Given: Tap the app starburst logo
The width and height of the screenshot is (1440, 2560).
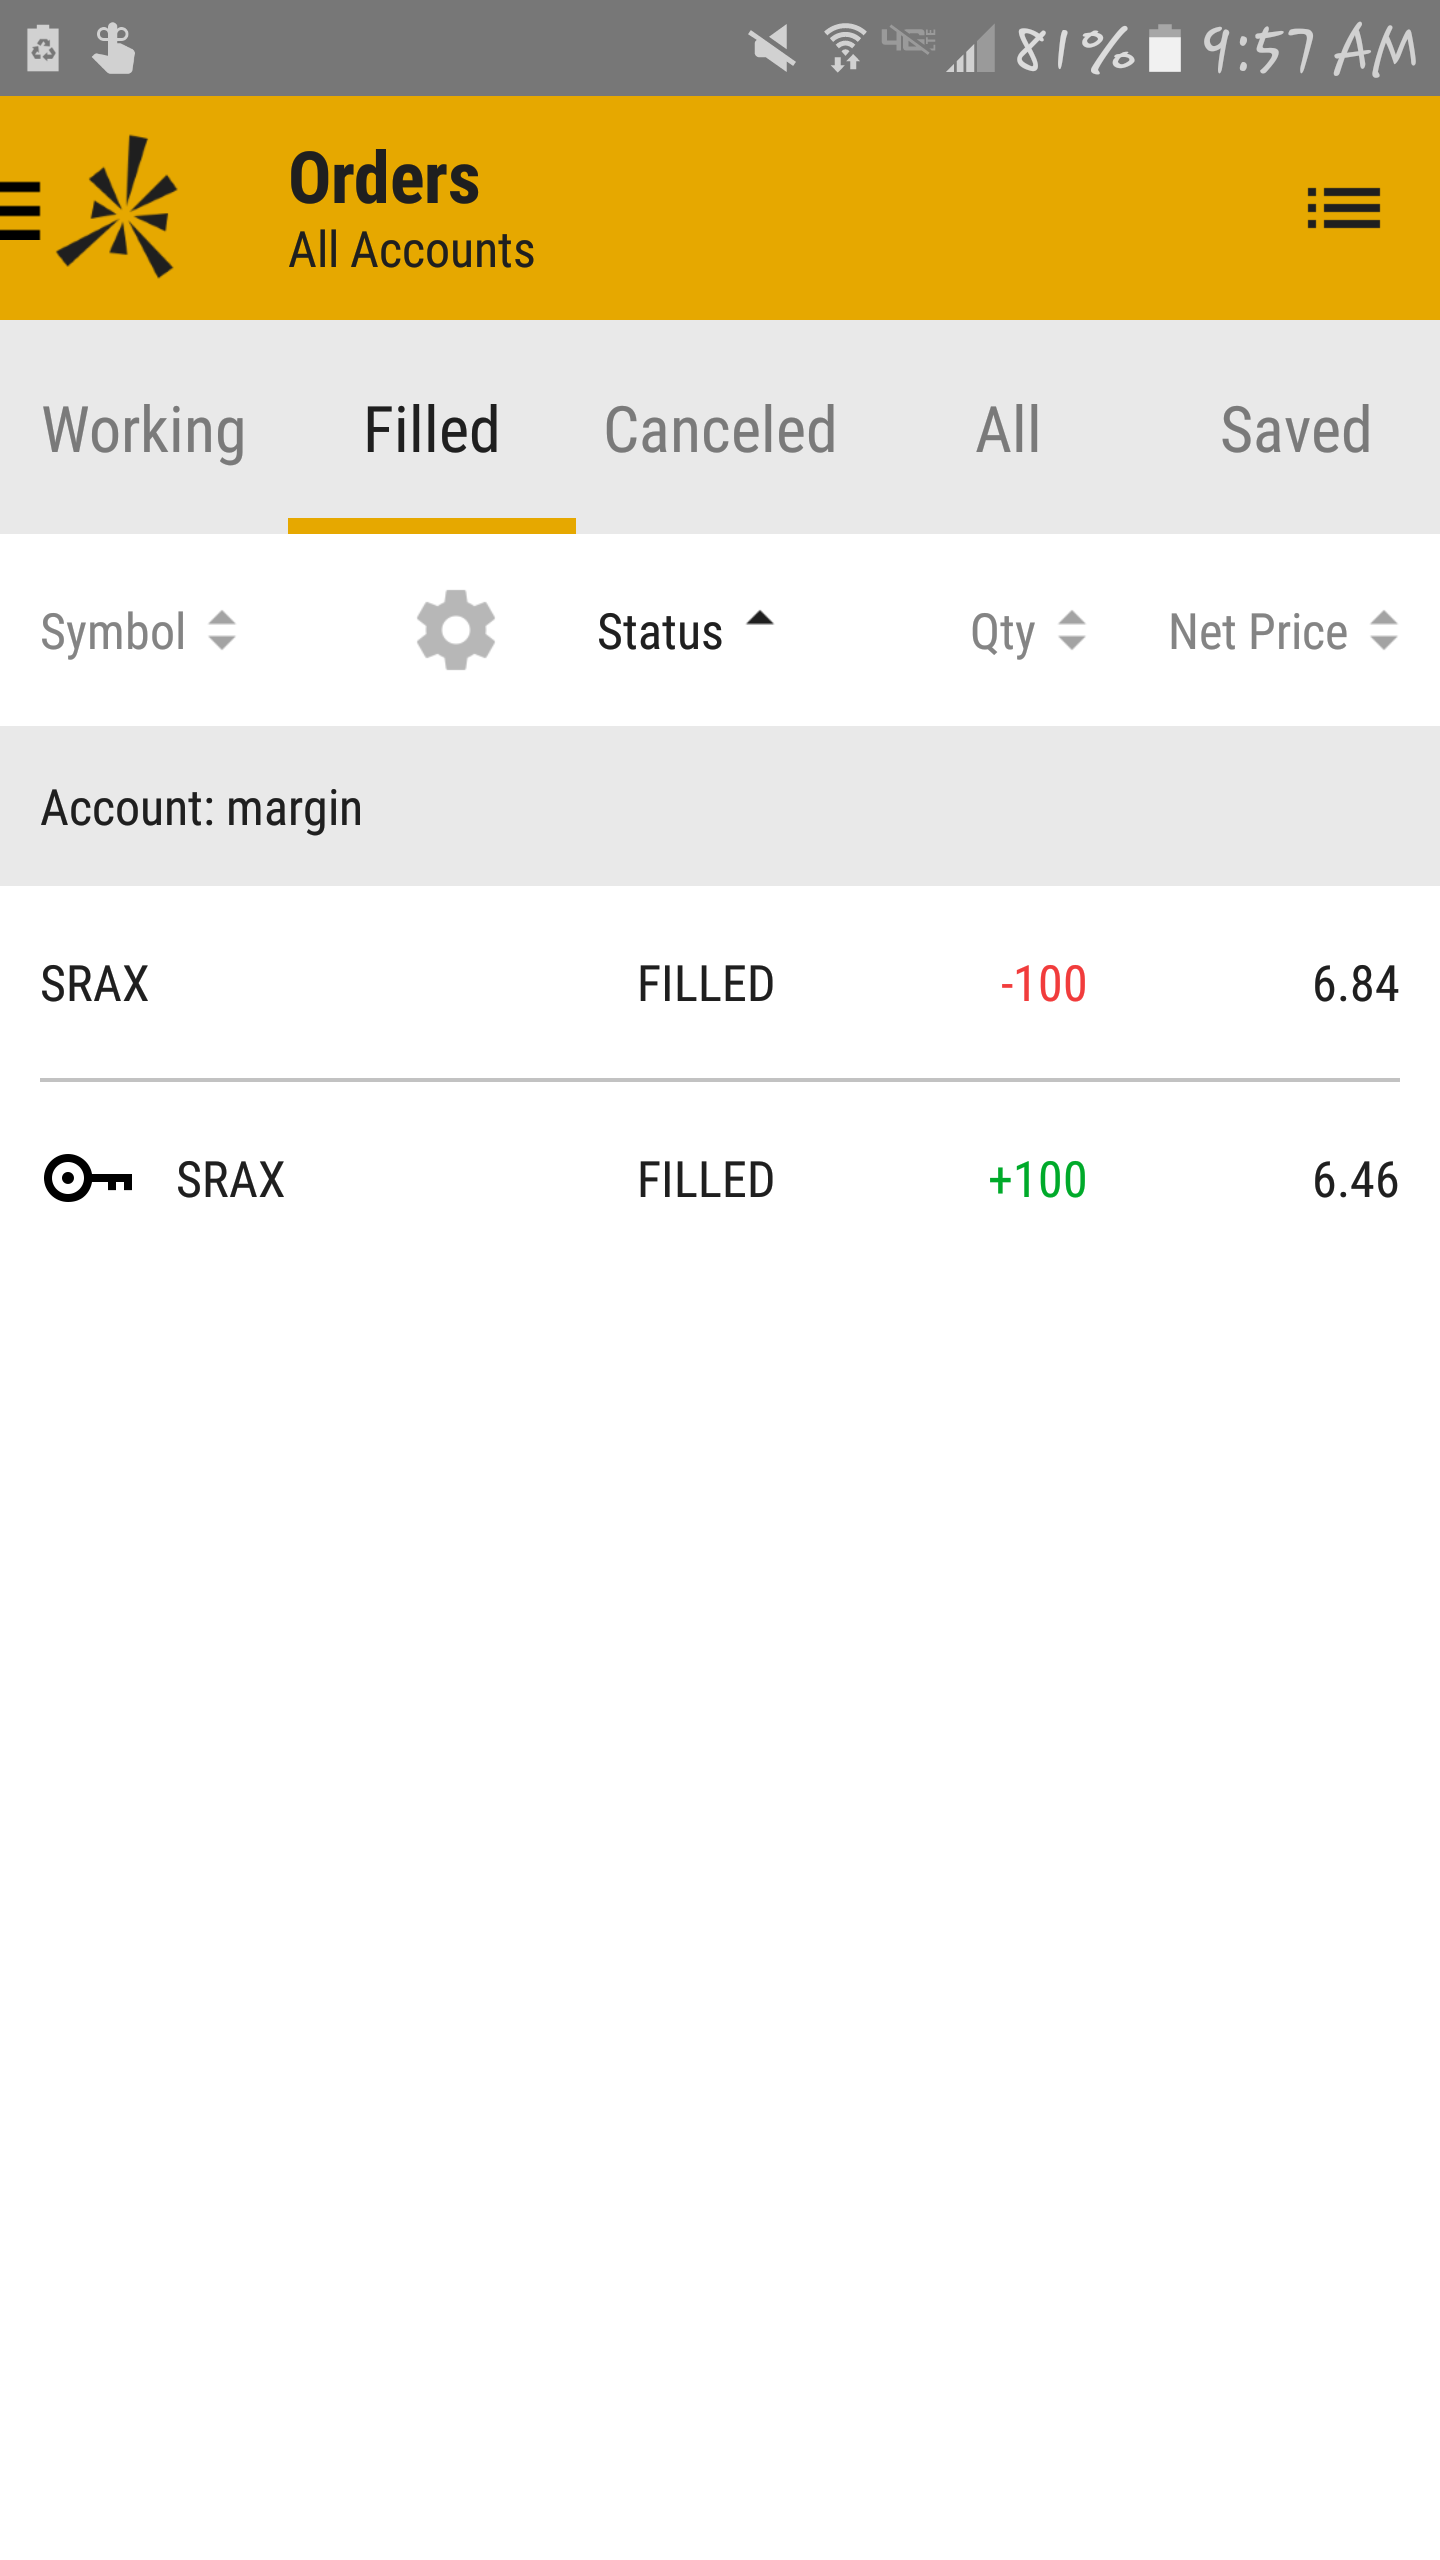Looking at the screenshot, I should point(120,208).
